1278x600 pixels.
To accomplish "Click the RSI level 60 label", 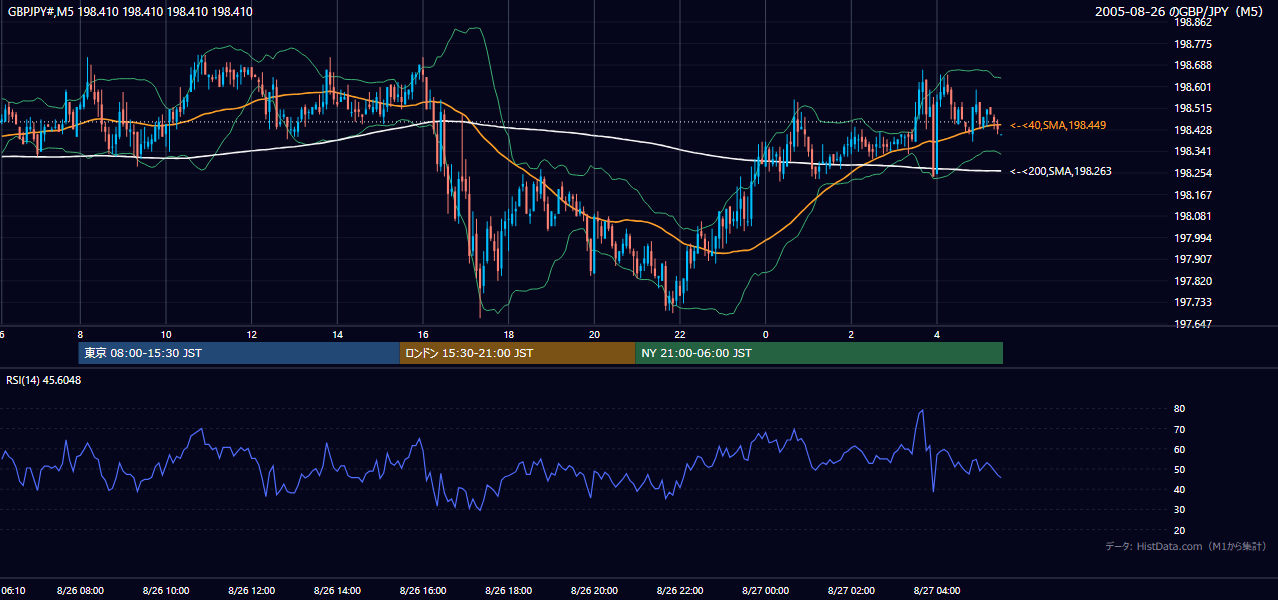I will [1180, 449].
